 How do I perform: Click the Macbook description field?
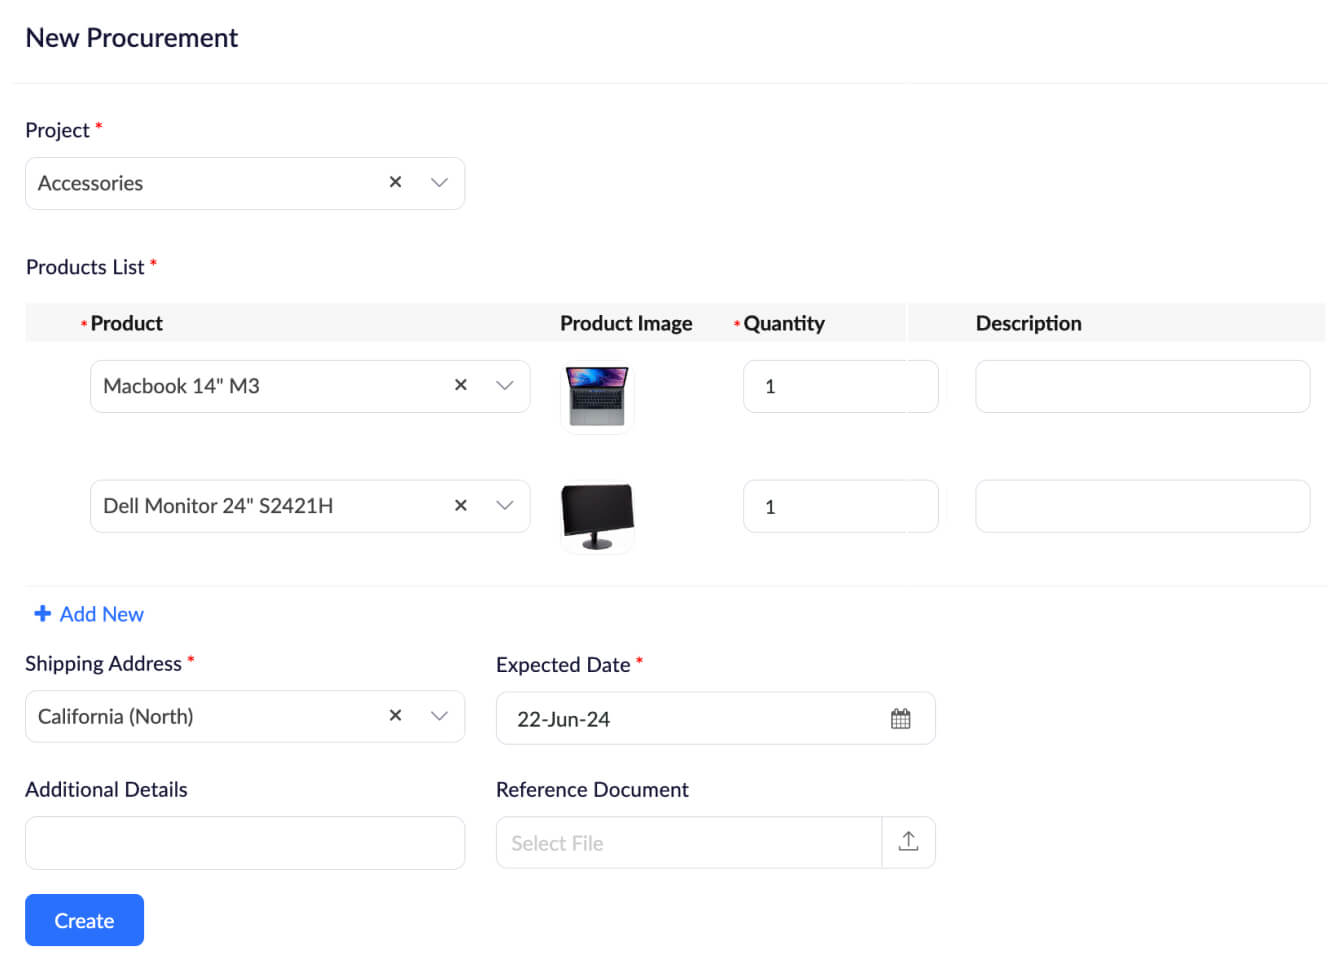[1142, 387]
